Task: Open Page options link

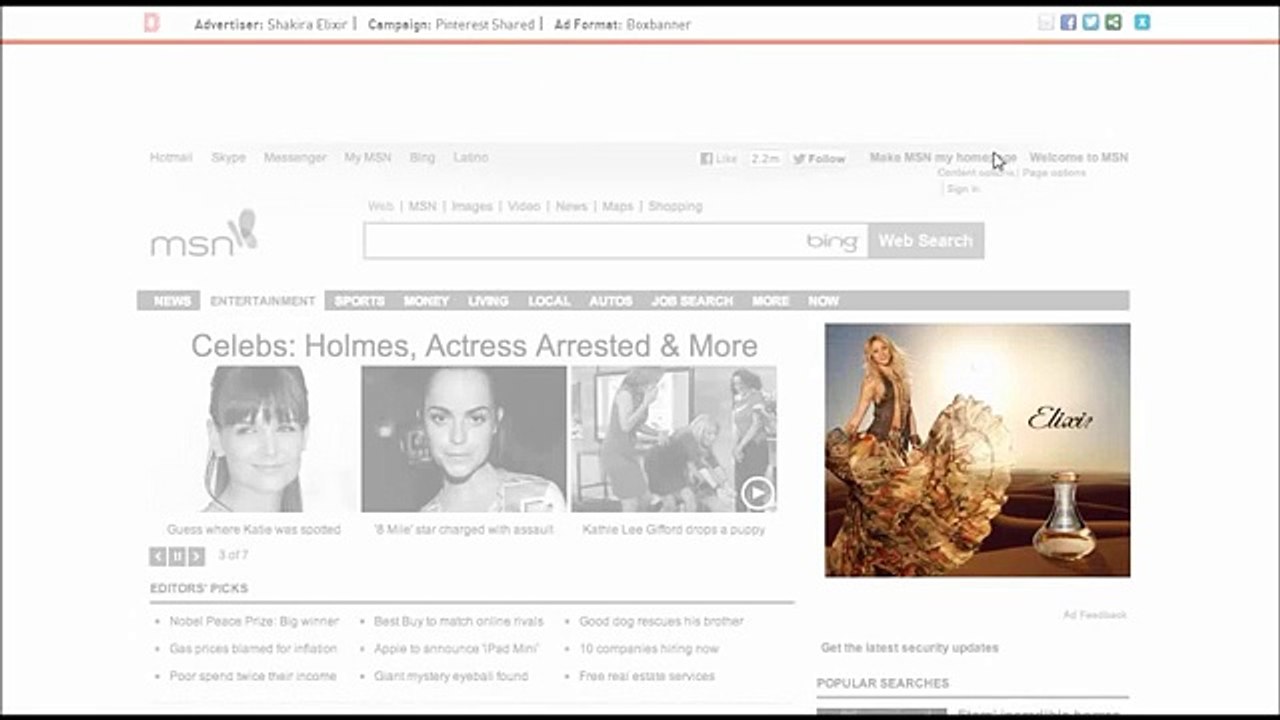Action: click(x=1054, y=173)
